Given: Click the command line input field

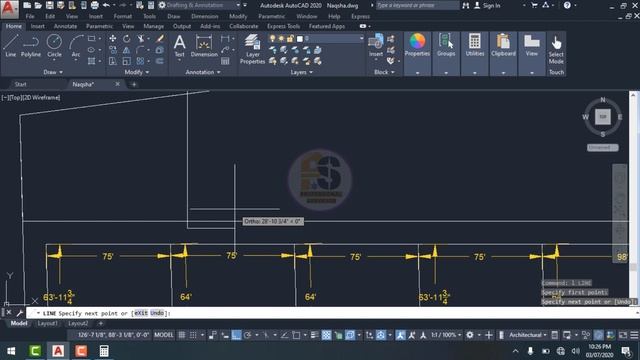Looking at the screenshot, I should [x=333, y=313].
